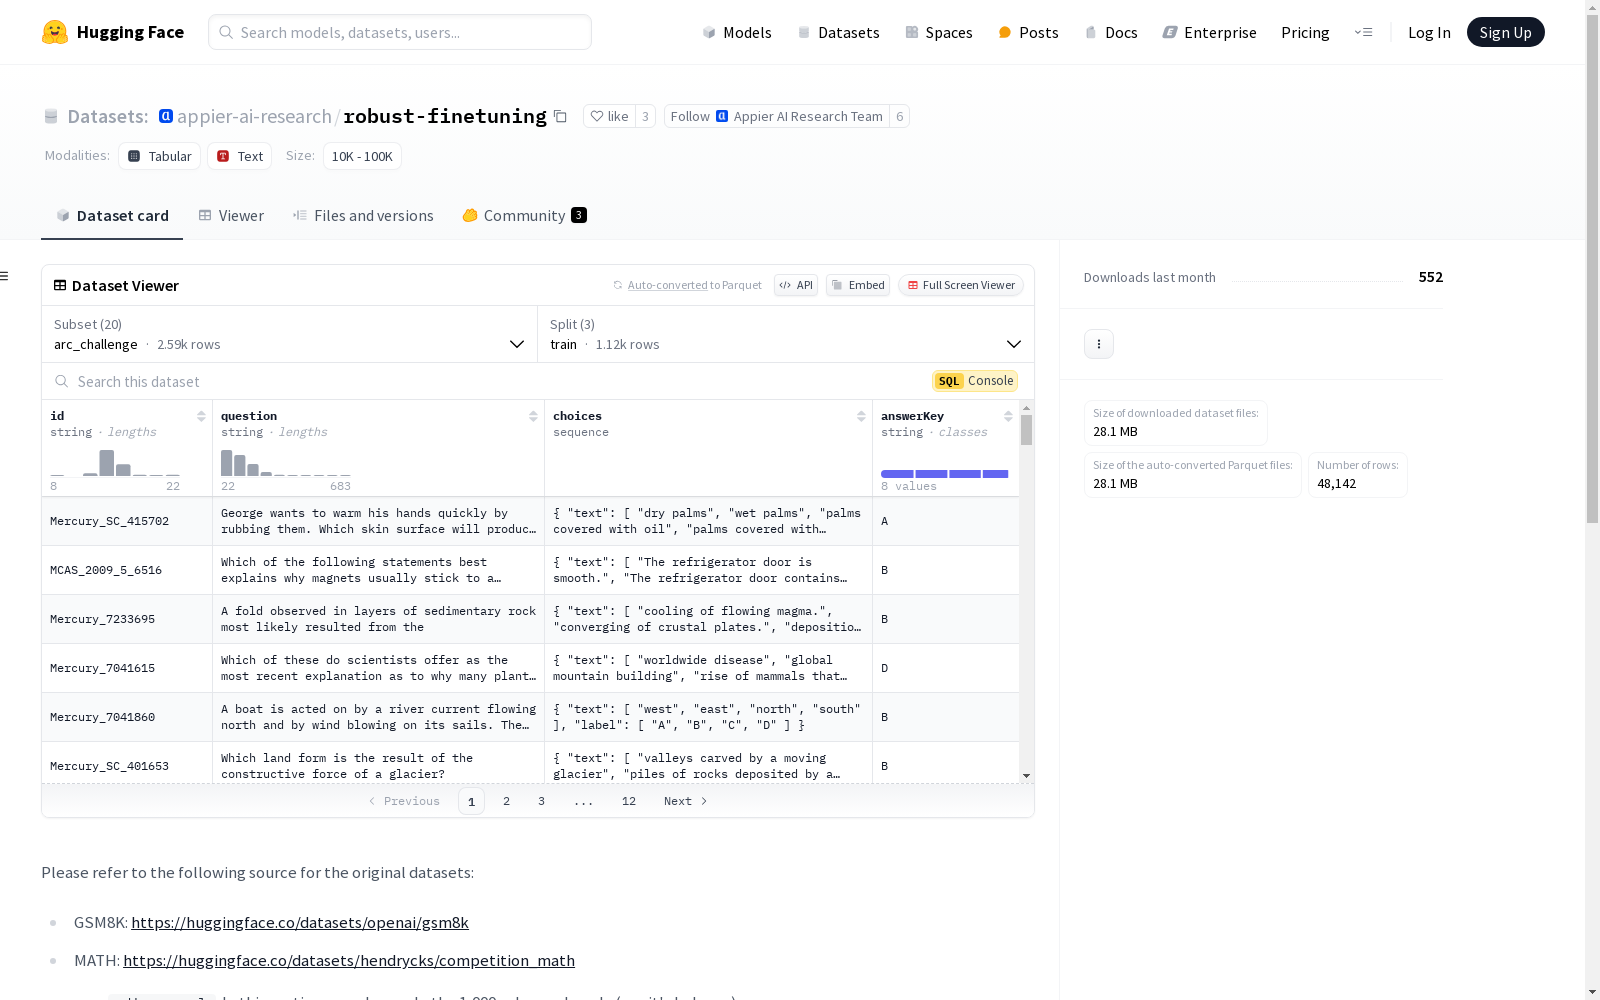
Task: Select the Mercury_7233695 row id cell
Action: 127,619
